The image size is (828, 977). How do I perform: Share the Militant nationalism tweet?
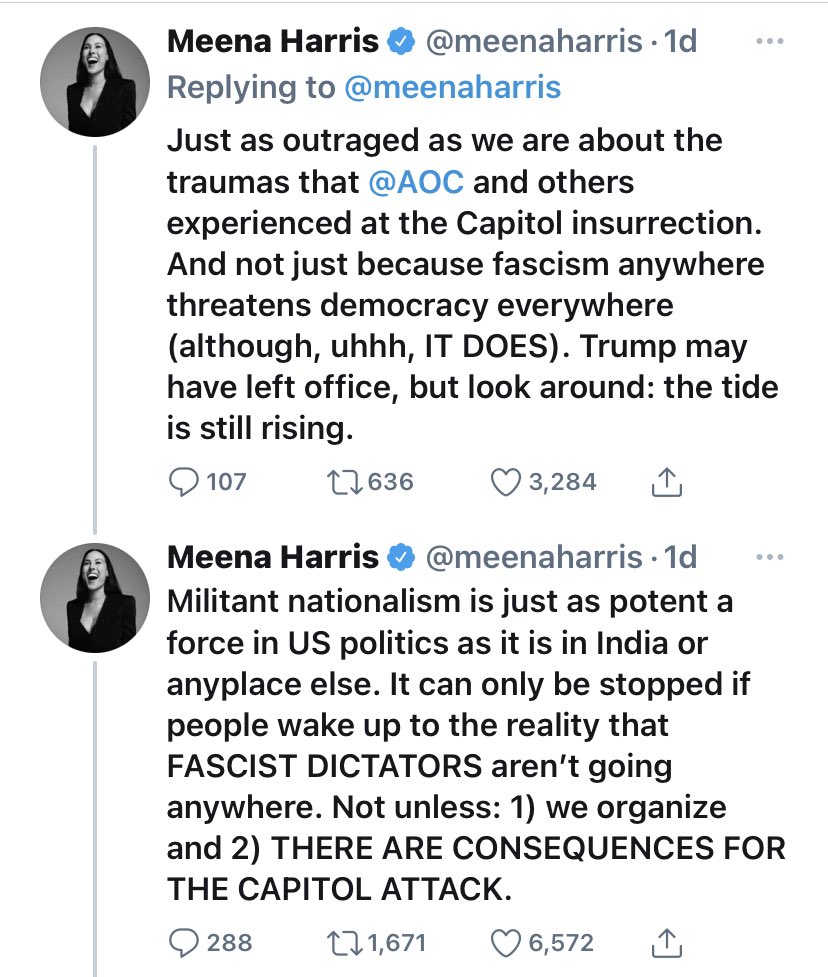666,942
